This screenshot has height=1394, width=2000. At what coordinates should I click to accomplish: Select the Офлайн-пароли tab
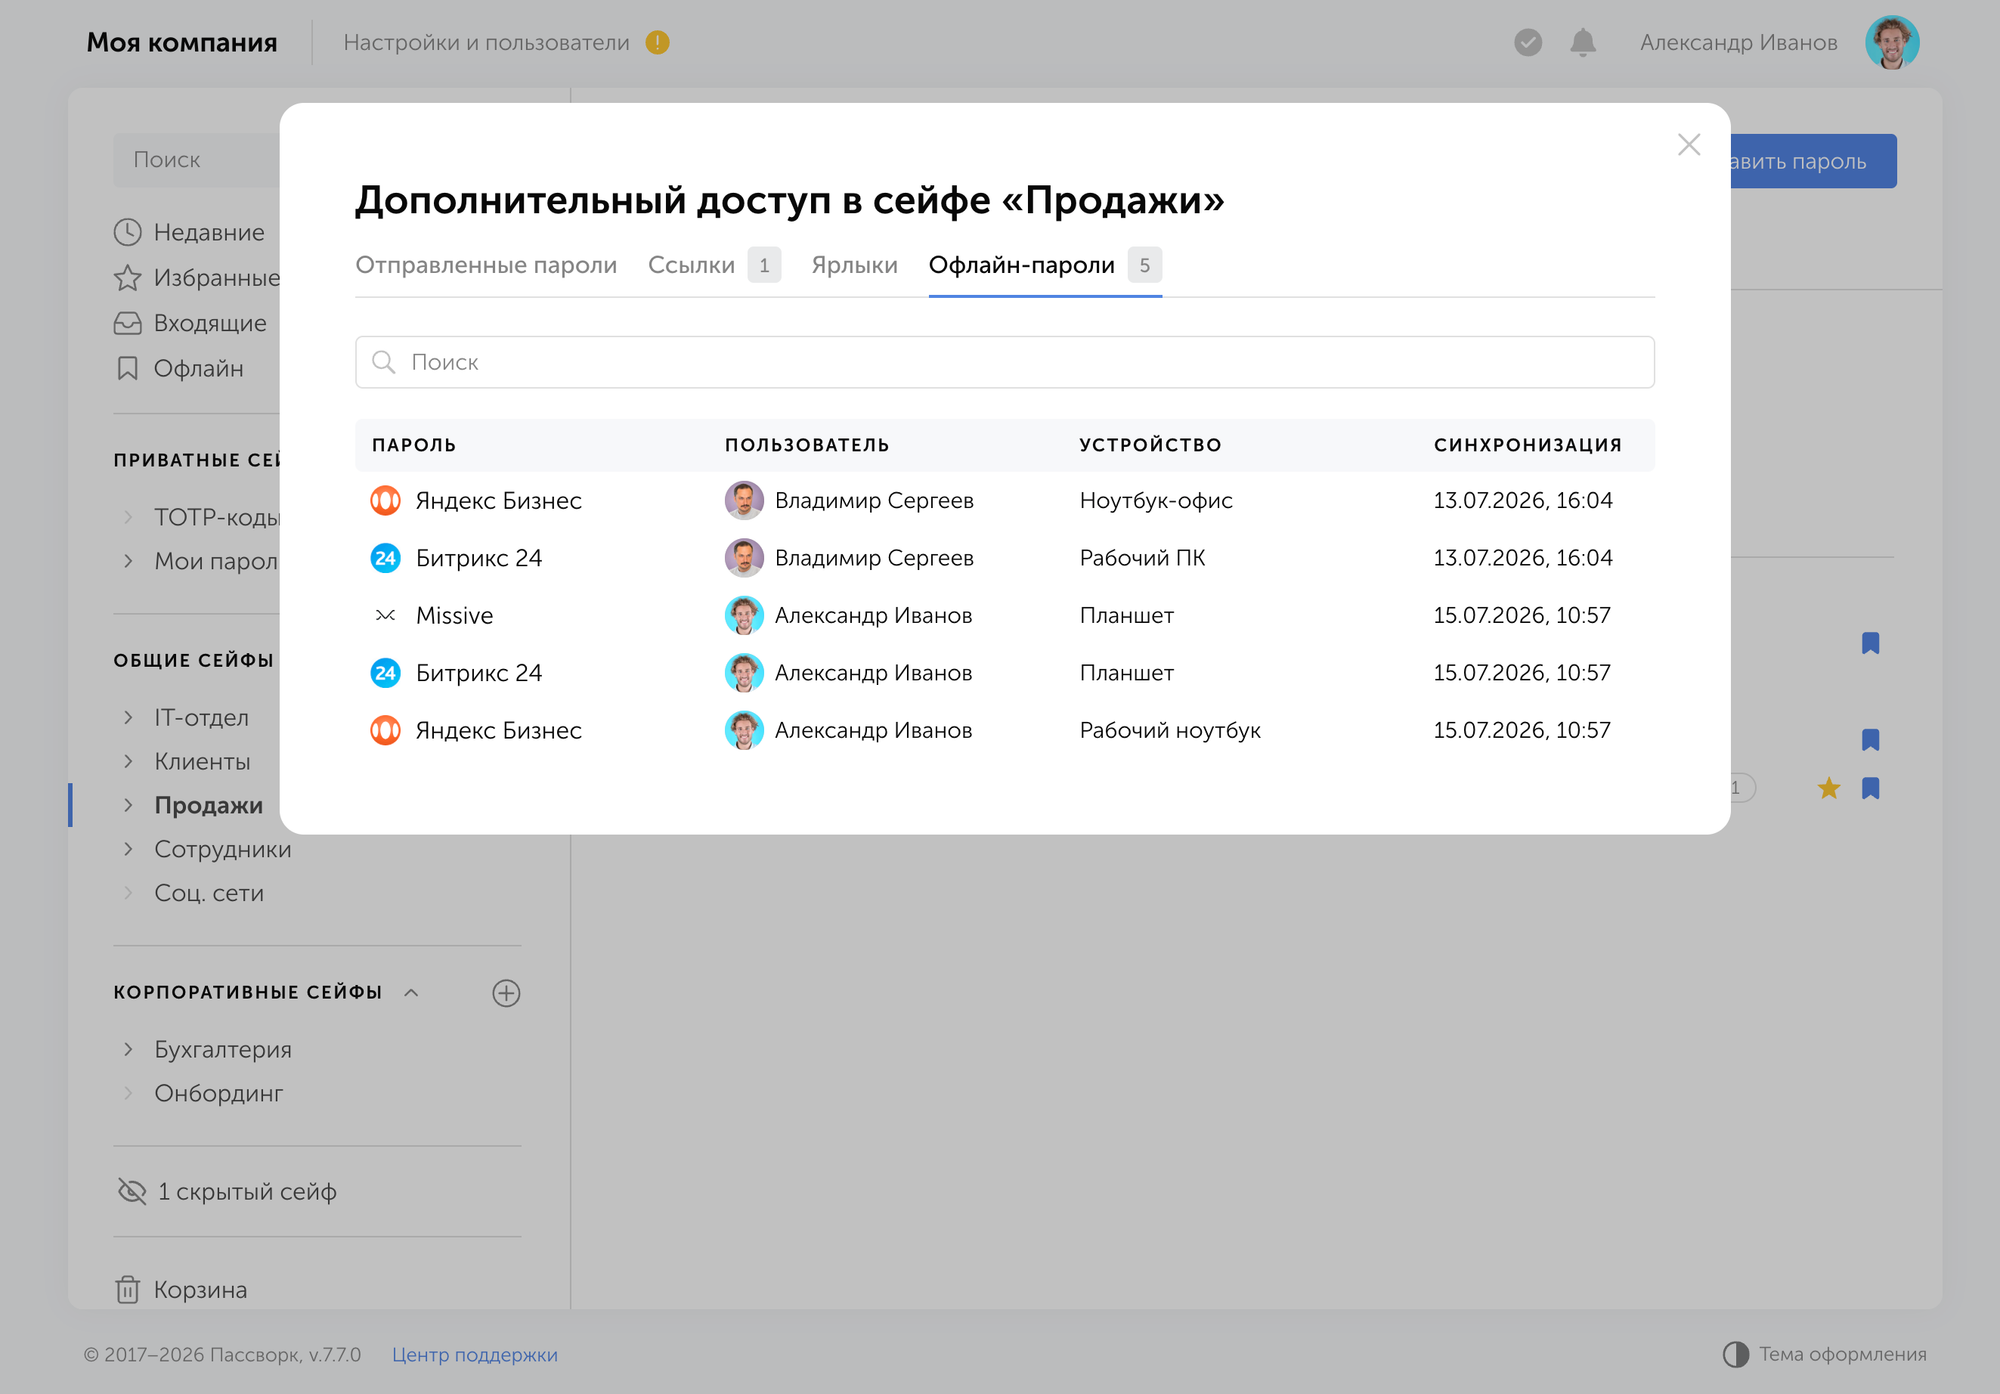click(x=1045, y=265)
